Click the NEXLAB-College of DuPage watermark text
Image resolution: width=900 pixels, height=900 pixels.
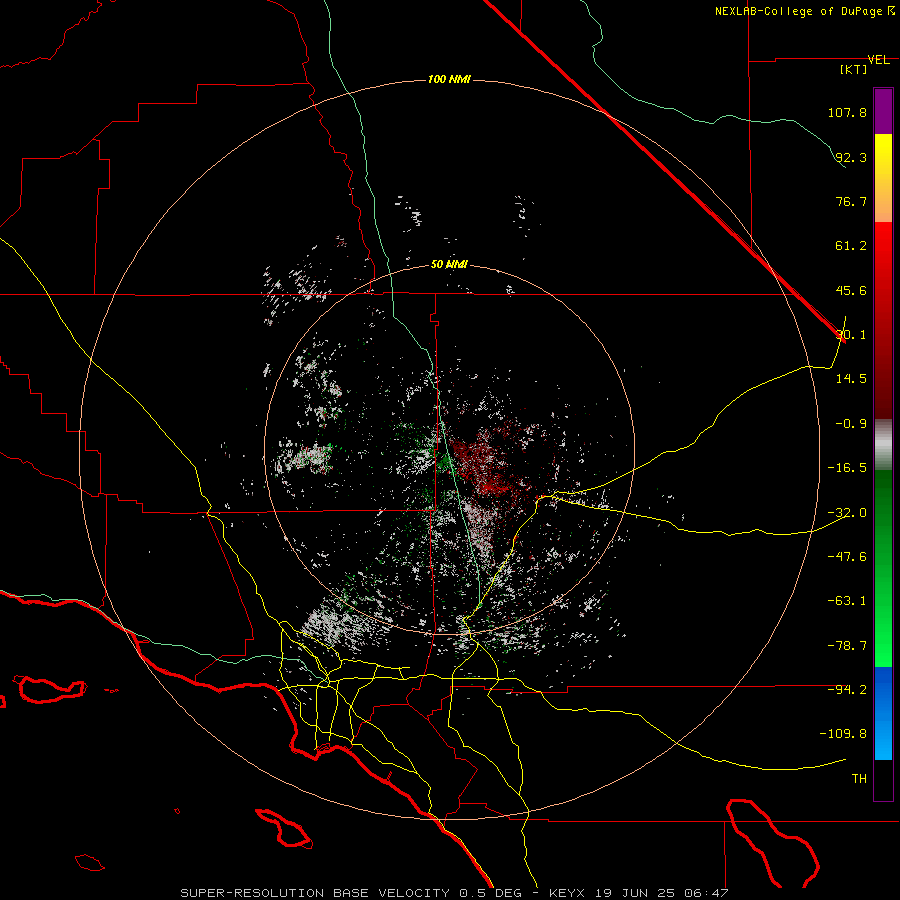tap(804, 11)
